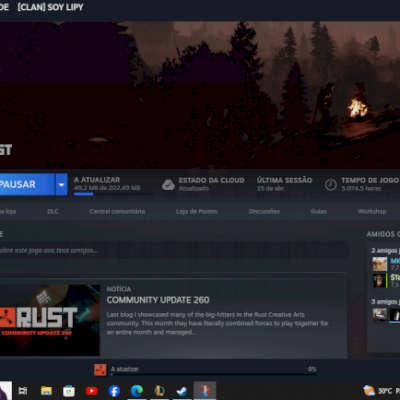The width and height of the screenshot is (400, 400).
Task: Open the COMMUNITY UPDATE 260 news title
Action: pos(158,300)
